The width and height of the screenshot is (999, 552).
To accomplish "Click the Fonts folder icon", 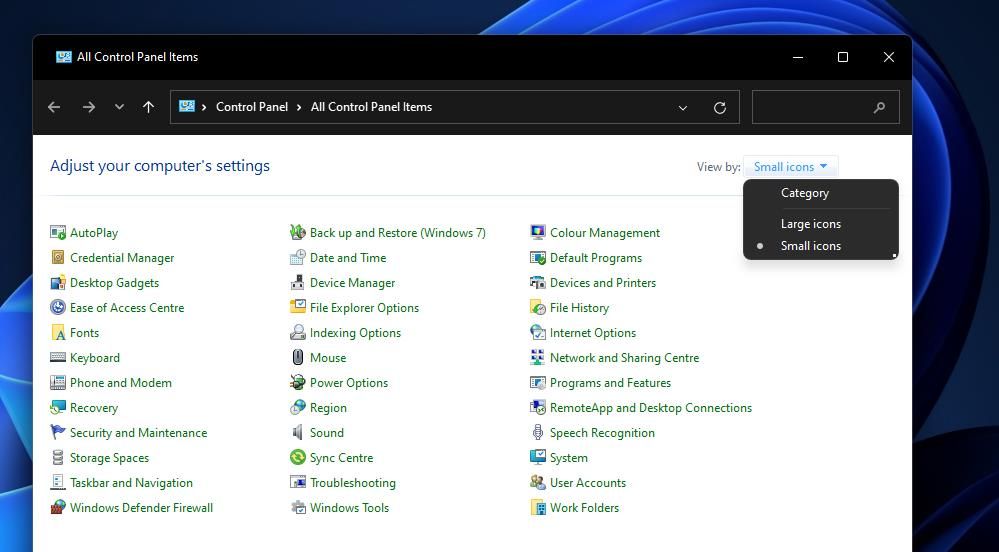I will tap(58, 333).
